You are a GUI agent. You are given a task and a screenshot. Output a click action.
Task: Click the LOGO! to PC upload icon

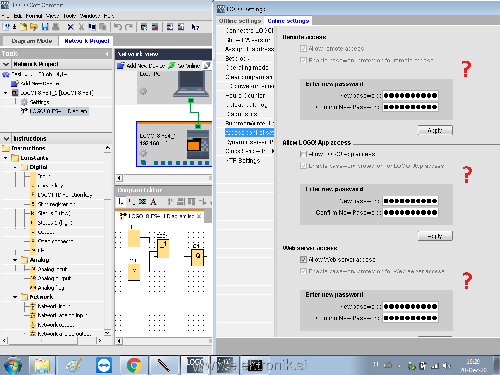click(x=181, y=27)
